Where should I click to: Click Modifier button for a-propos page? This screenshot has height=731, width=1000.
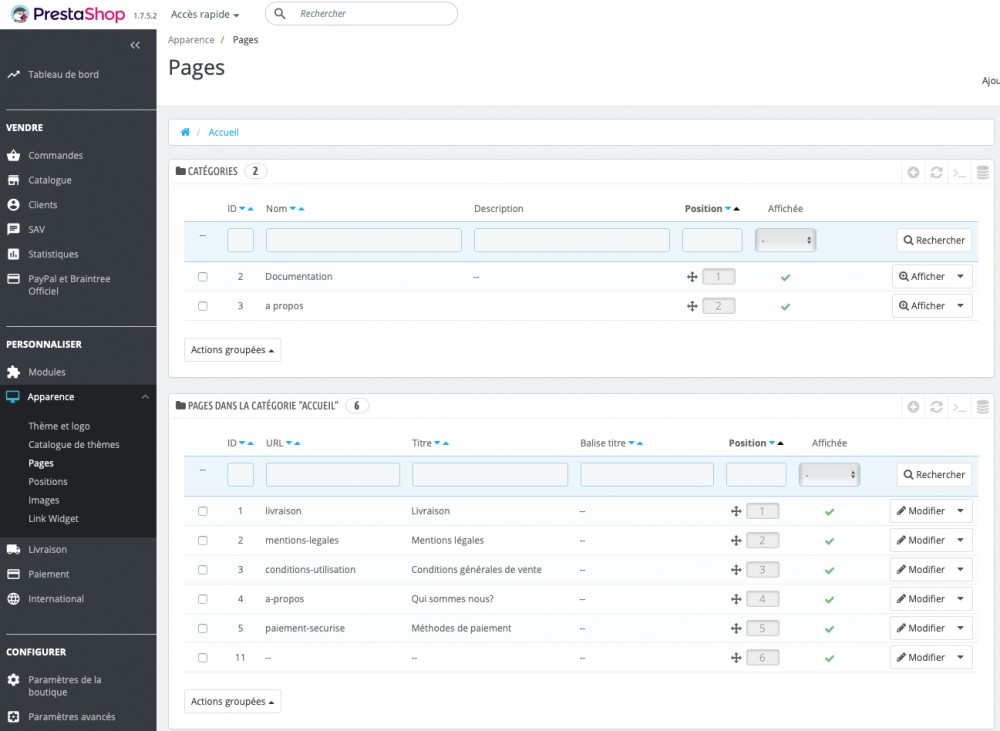coord(920,599)
